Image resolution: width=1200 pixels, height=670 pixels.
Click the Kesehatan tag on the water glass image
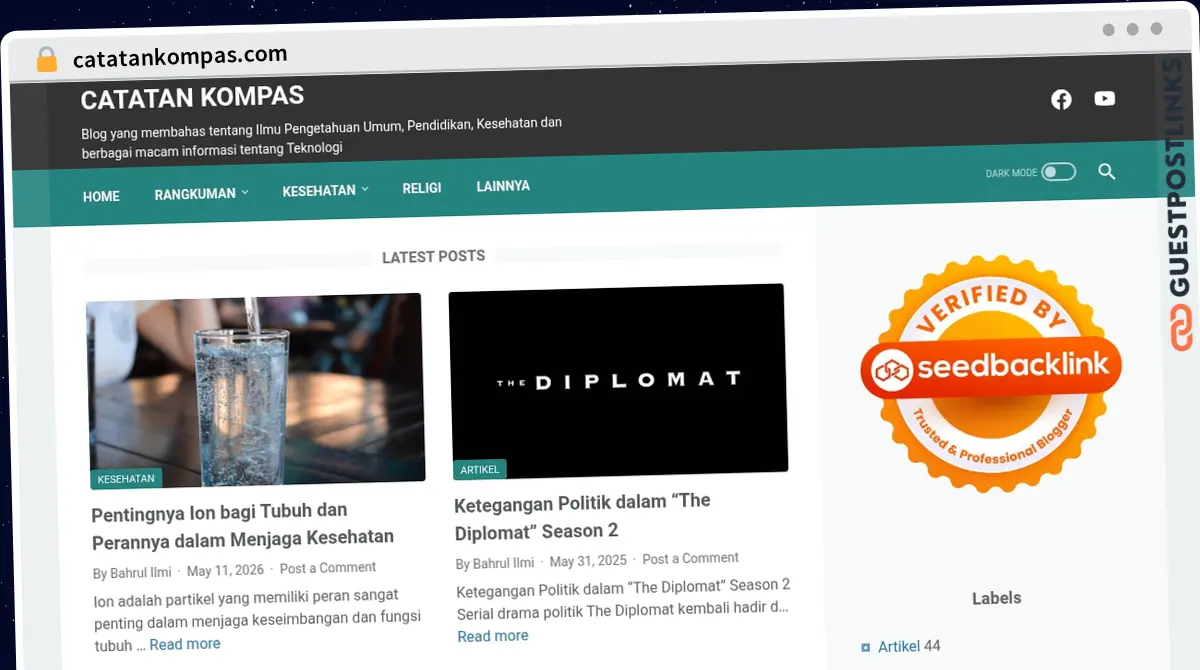[126, 479]
